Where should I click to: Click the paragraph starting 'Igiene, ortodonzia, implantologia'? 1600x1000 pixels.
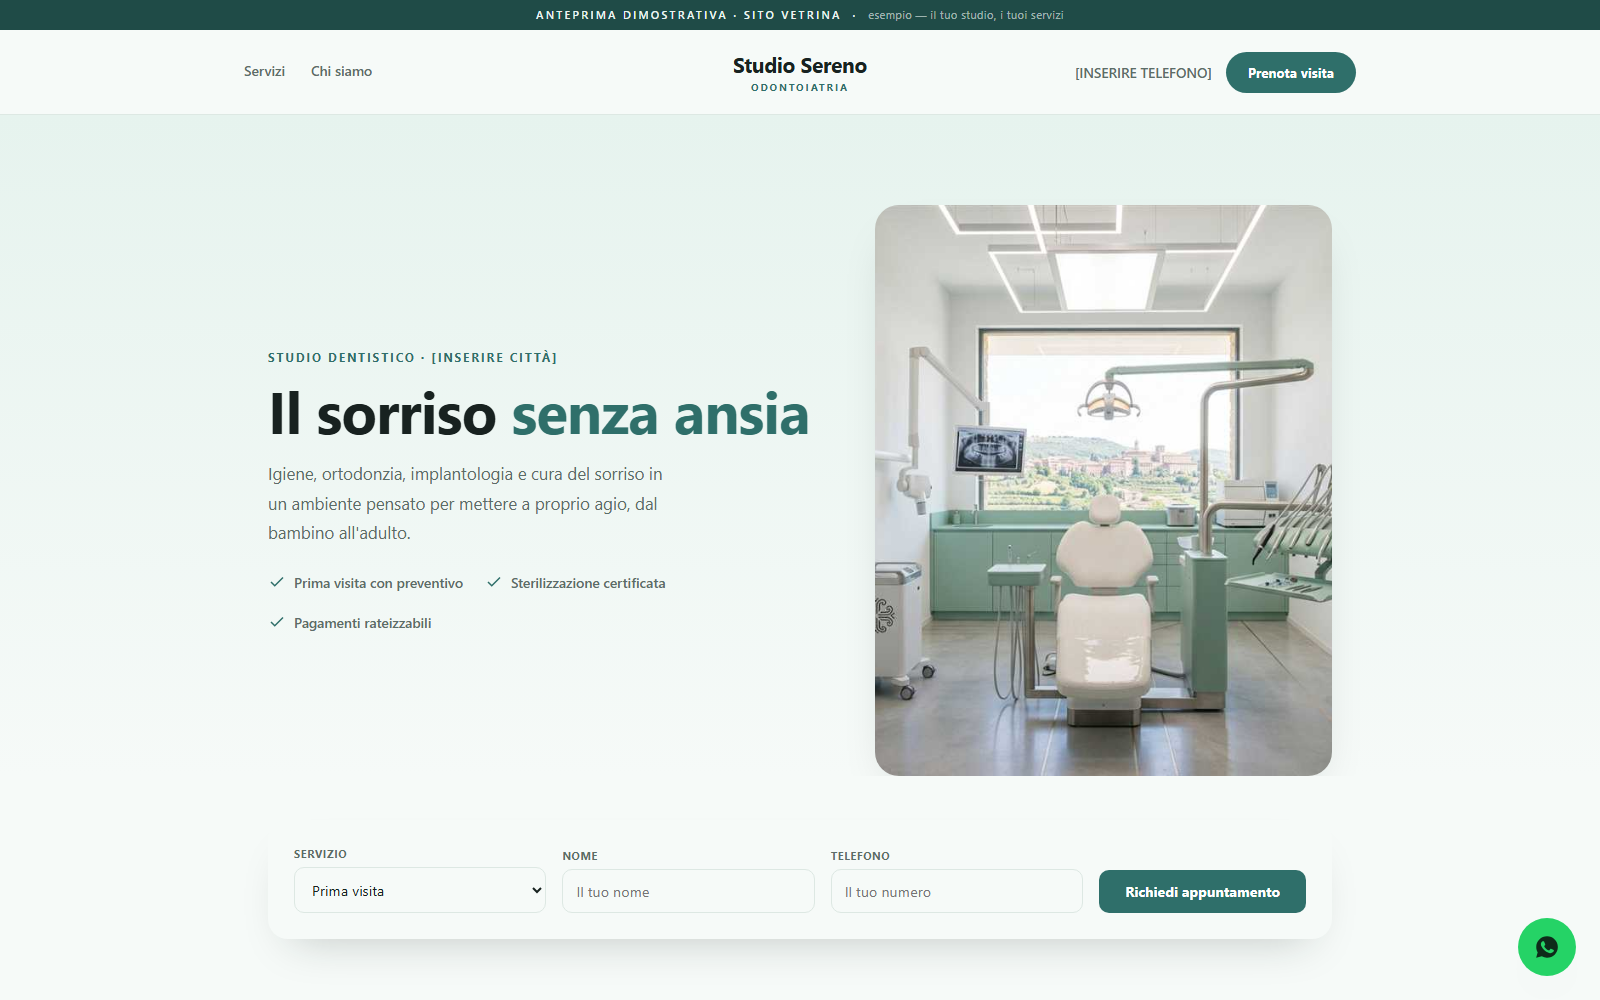(x=466, y=504)
